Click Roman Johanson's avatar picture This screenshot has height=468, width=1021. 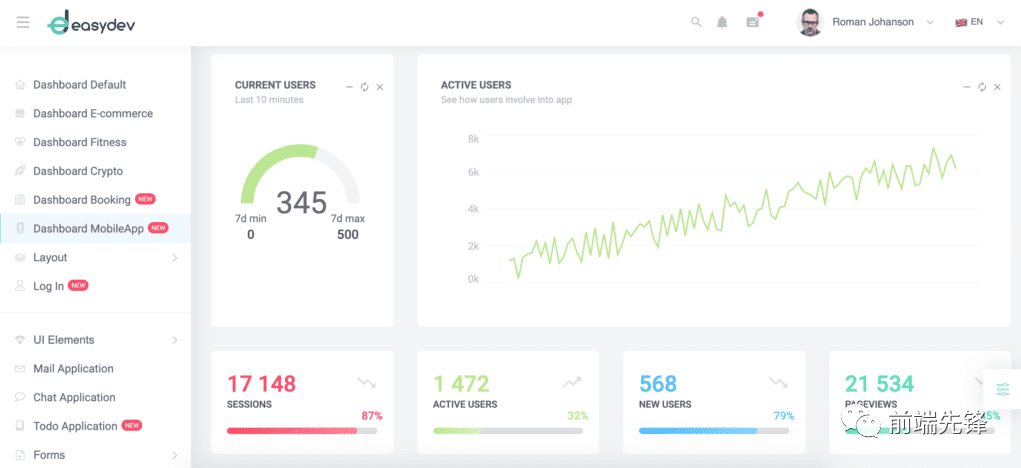click(809, 22)
